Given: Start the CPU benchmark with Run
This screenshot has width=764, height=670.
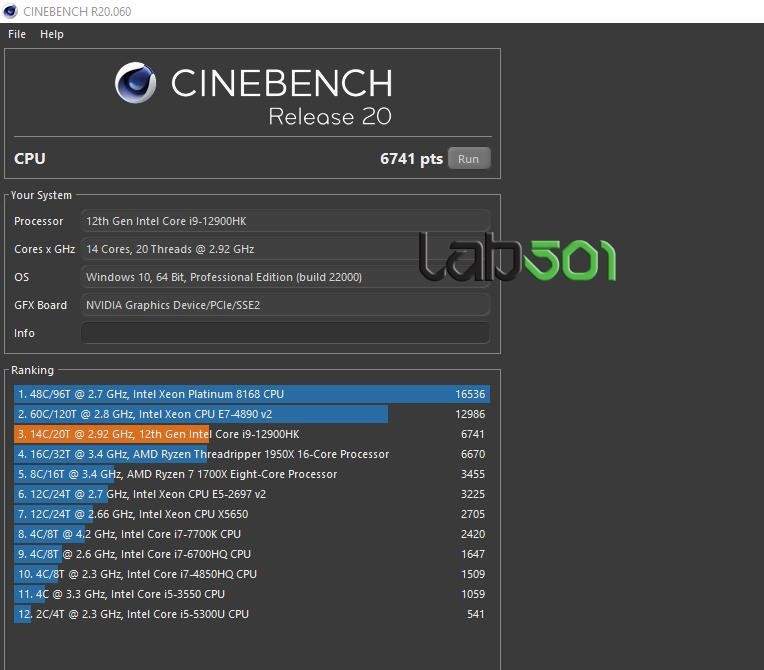Looking at the screenshot, I should (x=469, y=159).
